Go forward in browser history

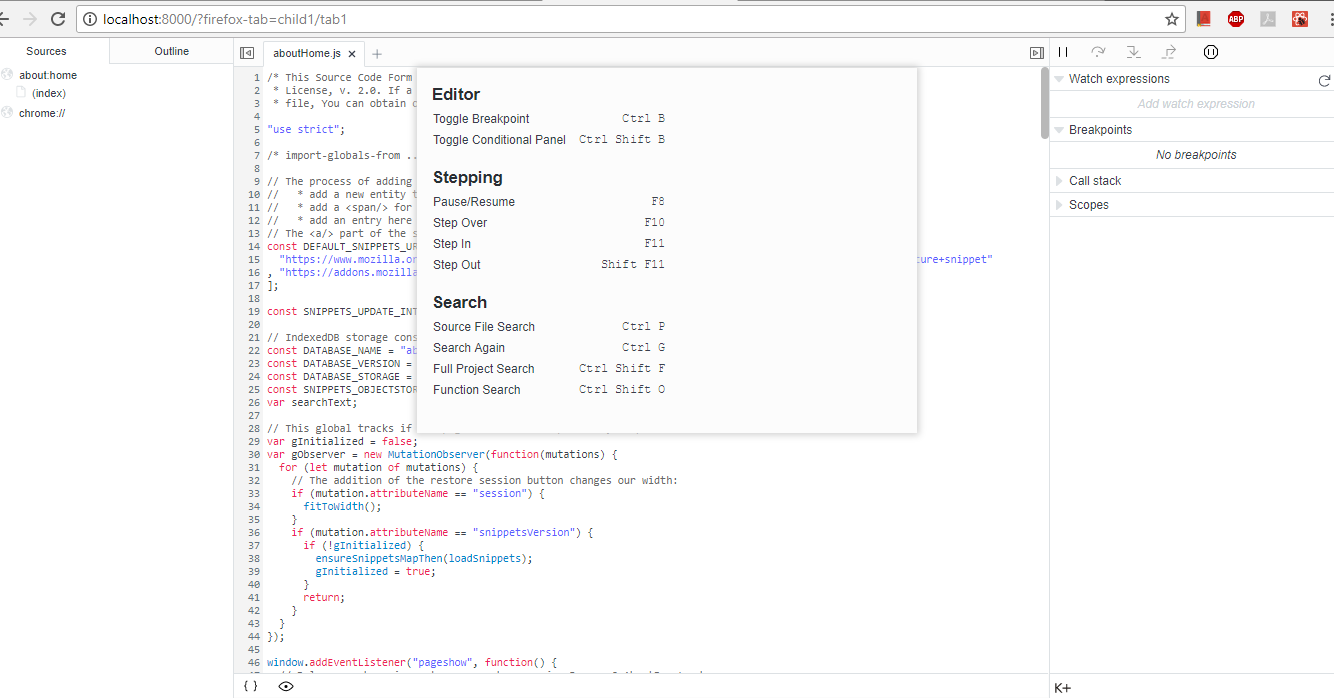coord(30,19)
